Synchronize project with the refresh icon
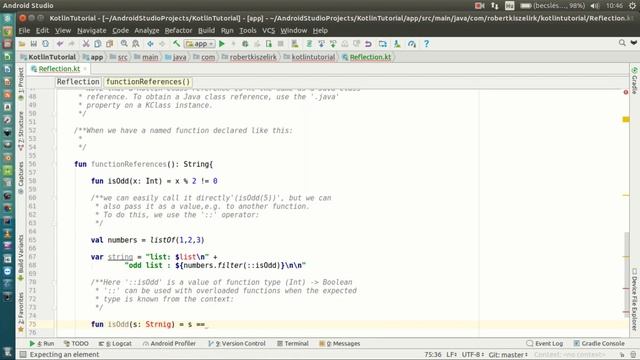The height and width of the screenshot is (360, 640). (45, 44)
